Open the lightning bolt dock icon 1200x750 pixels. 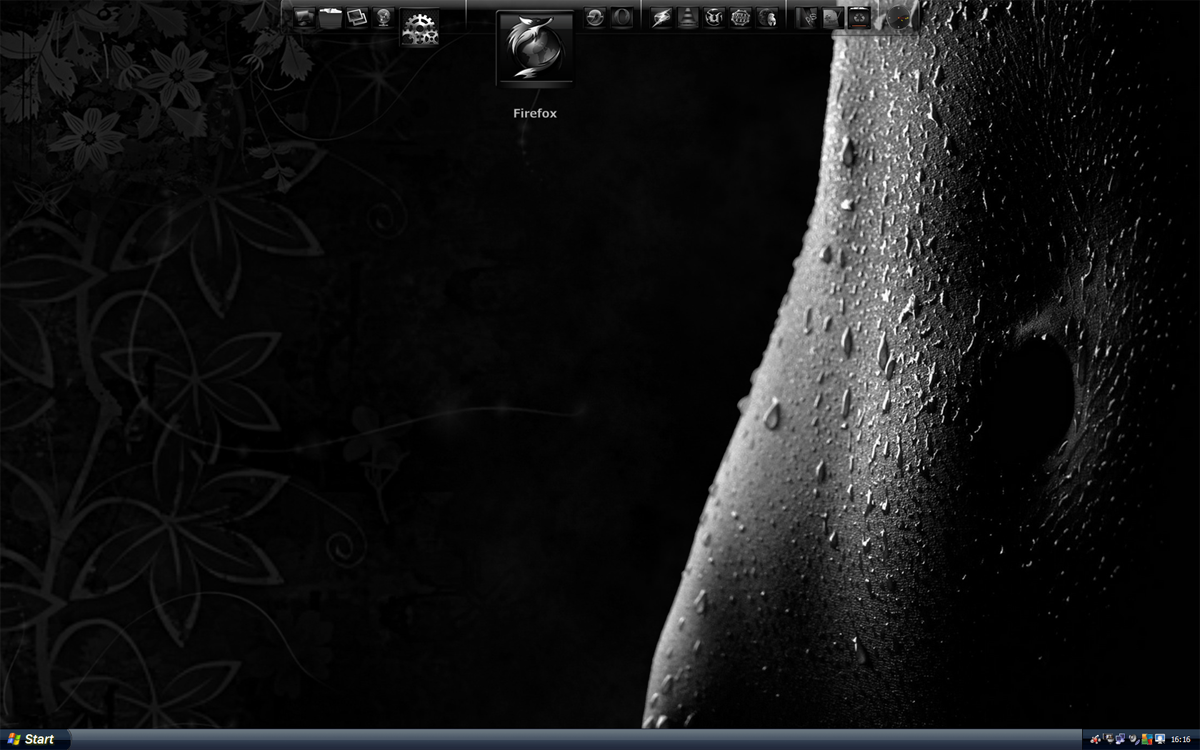661,18
